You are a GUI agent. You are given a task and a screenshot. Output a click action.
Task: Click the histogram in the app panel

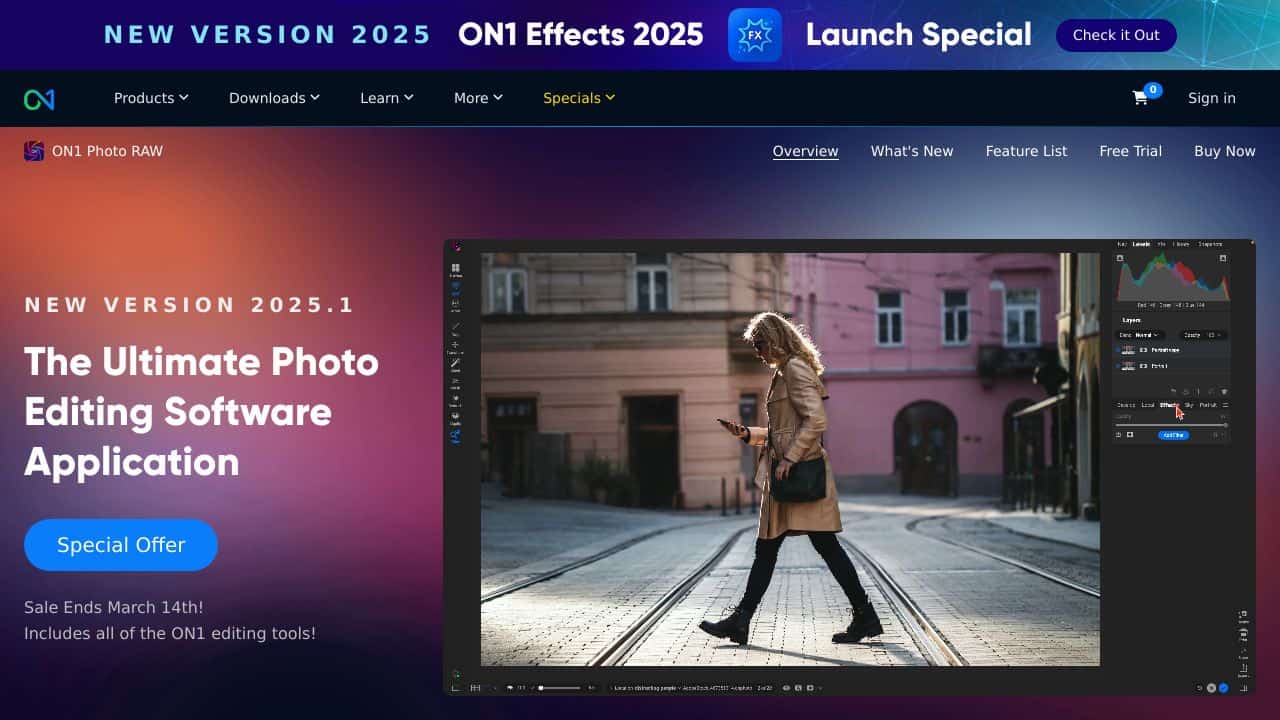tap(1173, 277)
